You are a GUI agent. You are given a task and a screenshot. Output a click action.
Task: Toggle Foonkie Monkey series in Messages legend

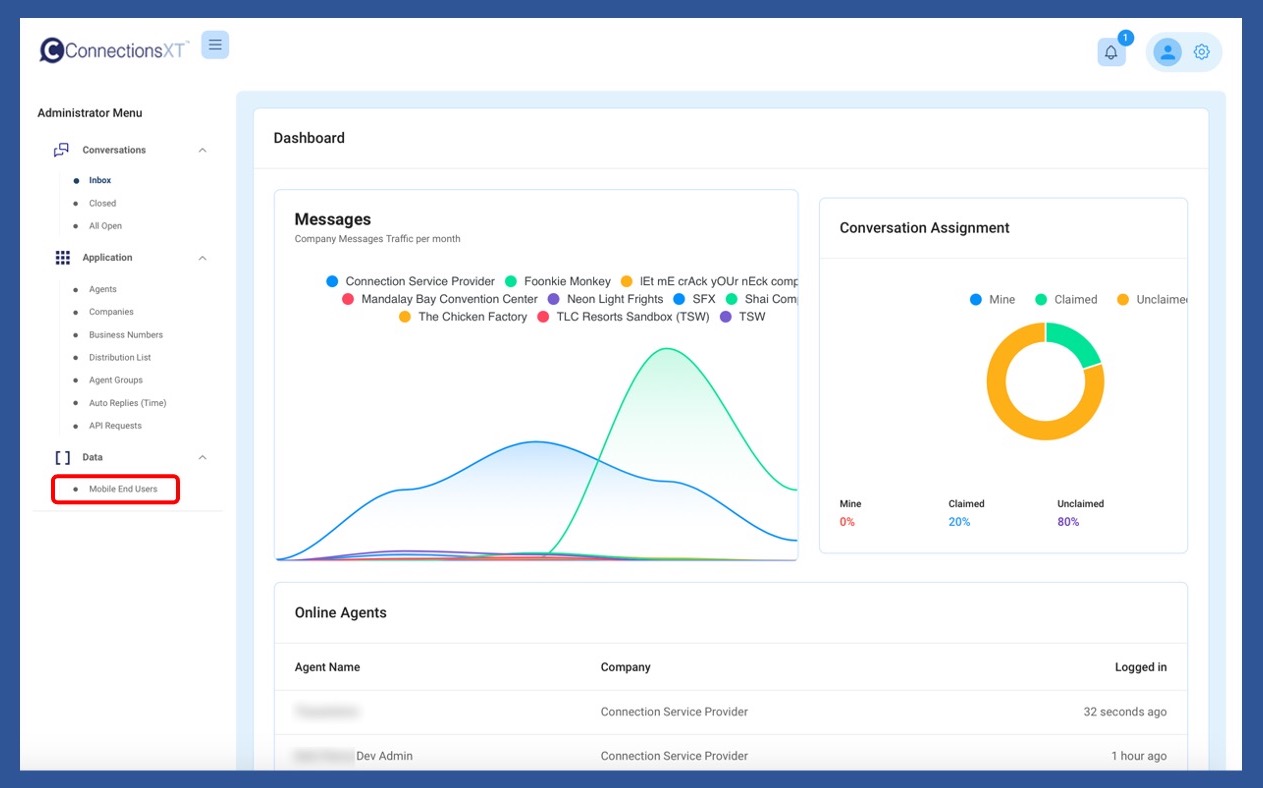(x=566, y=282)
